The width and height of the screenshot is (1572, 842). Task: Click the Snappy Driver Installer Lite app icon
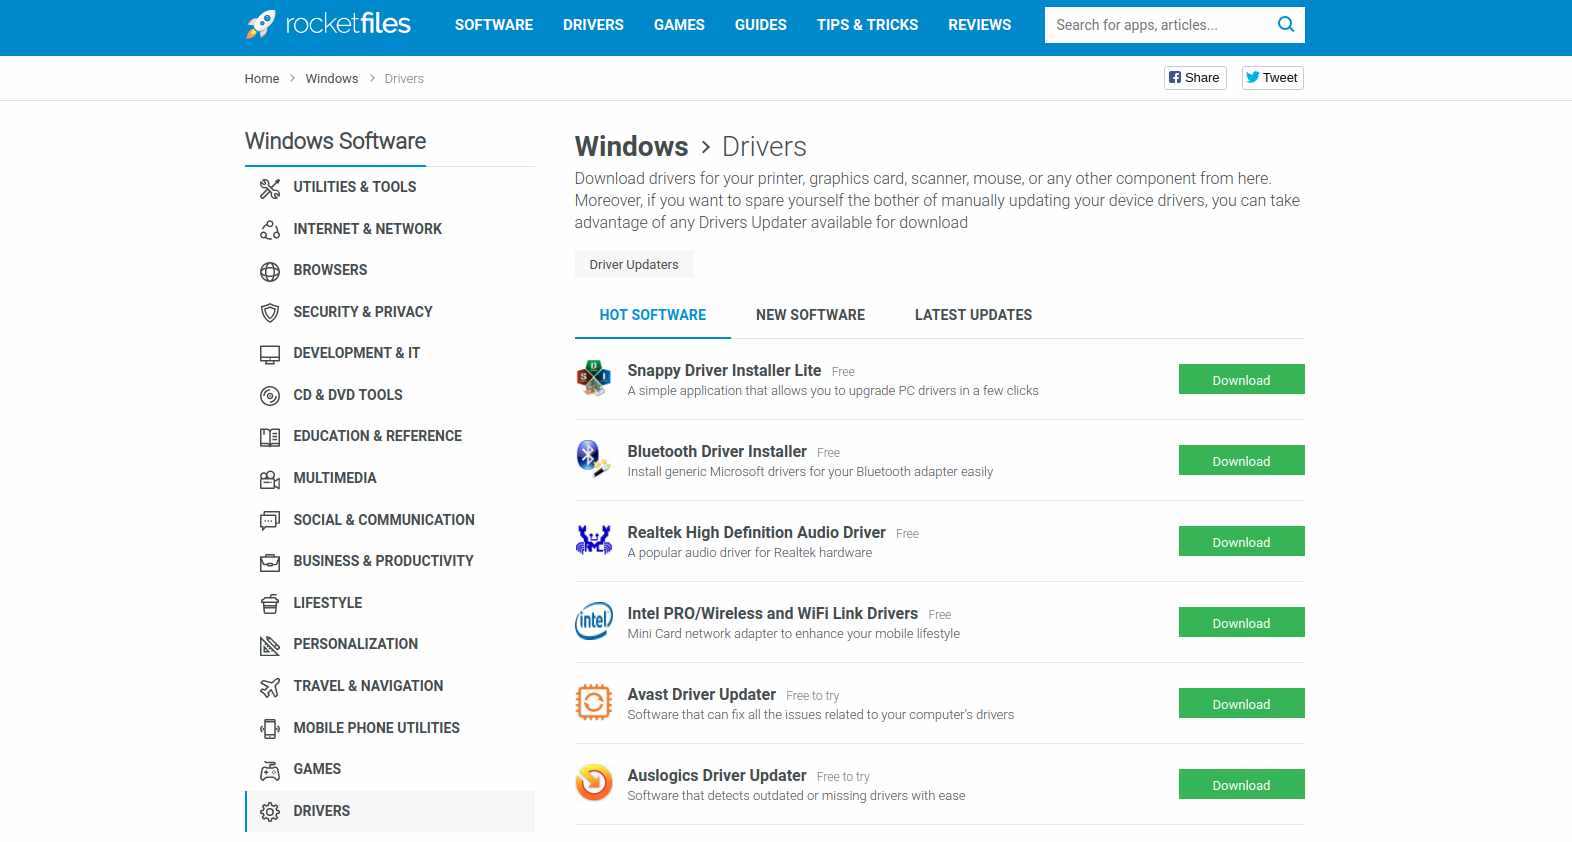point(594,379)
